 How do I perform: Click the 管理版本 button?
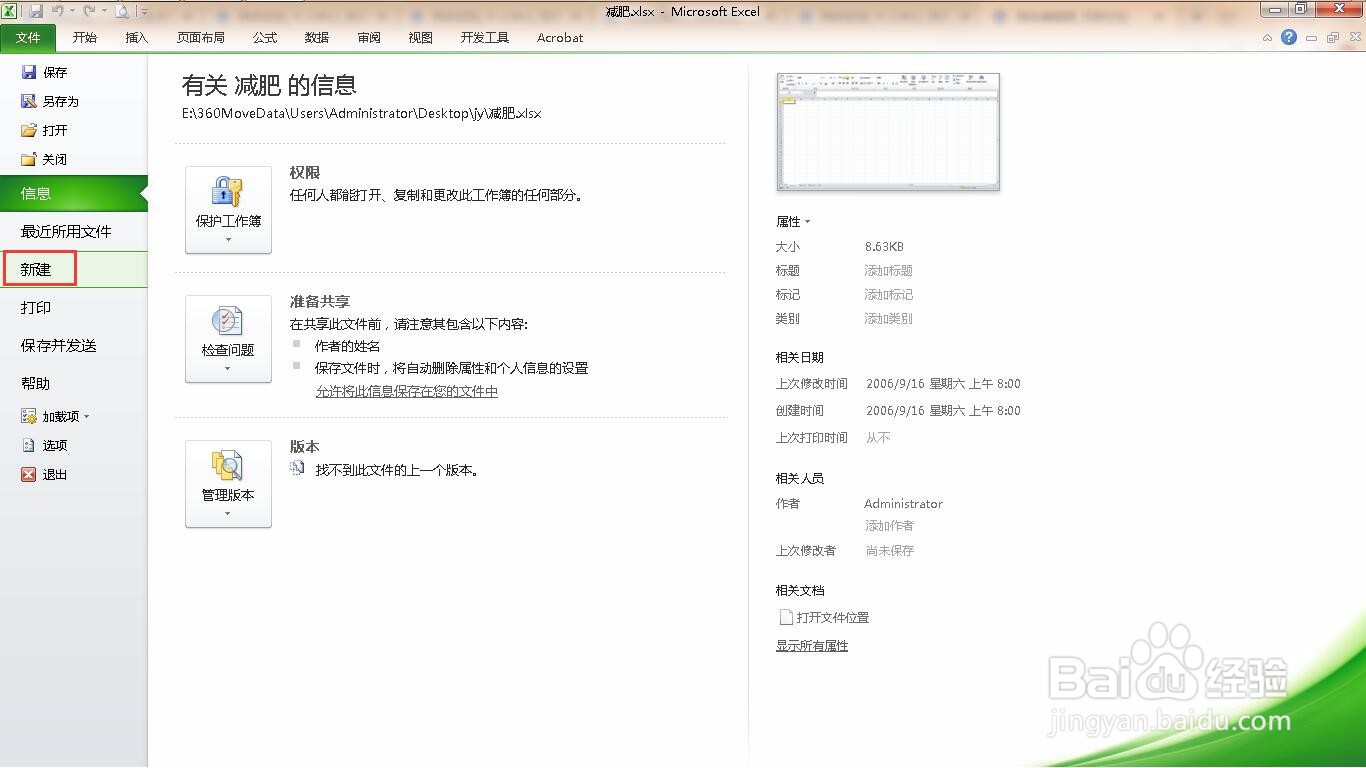[228, 484]
